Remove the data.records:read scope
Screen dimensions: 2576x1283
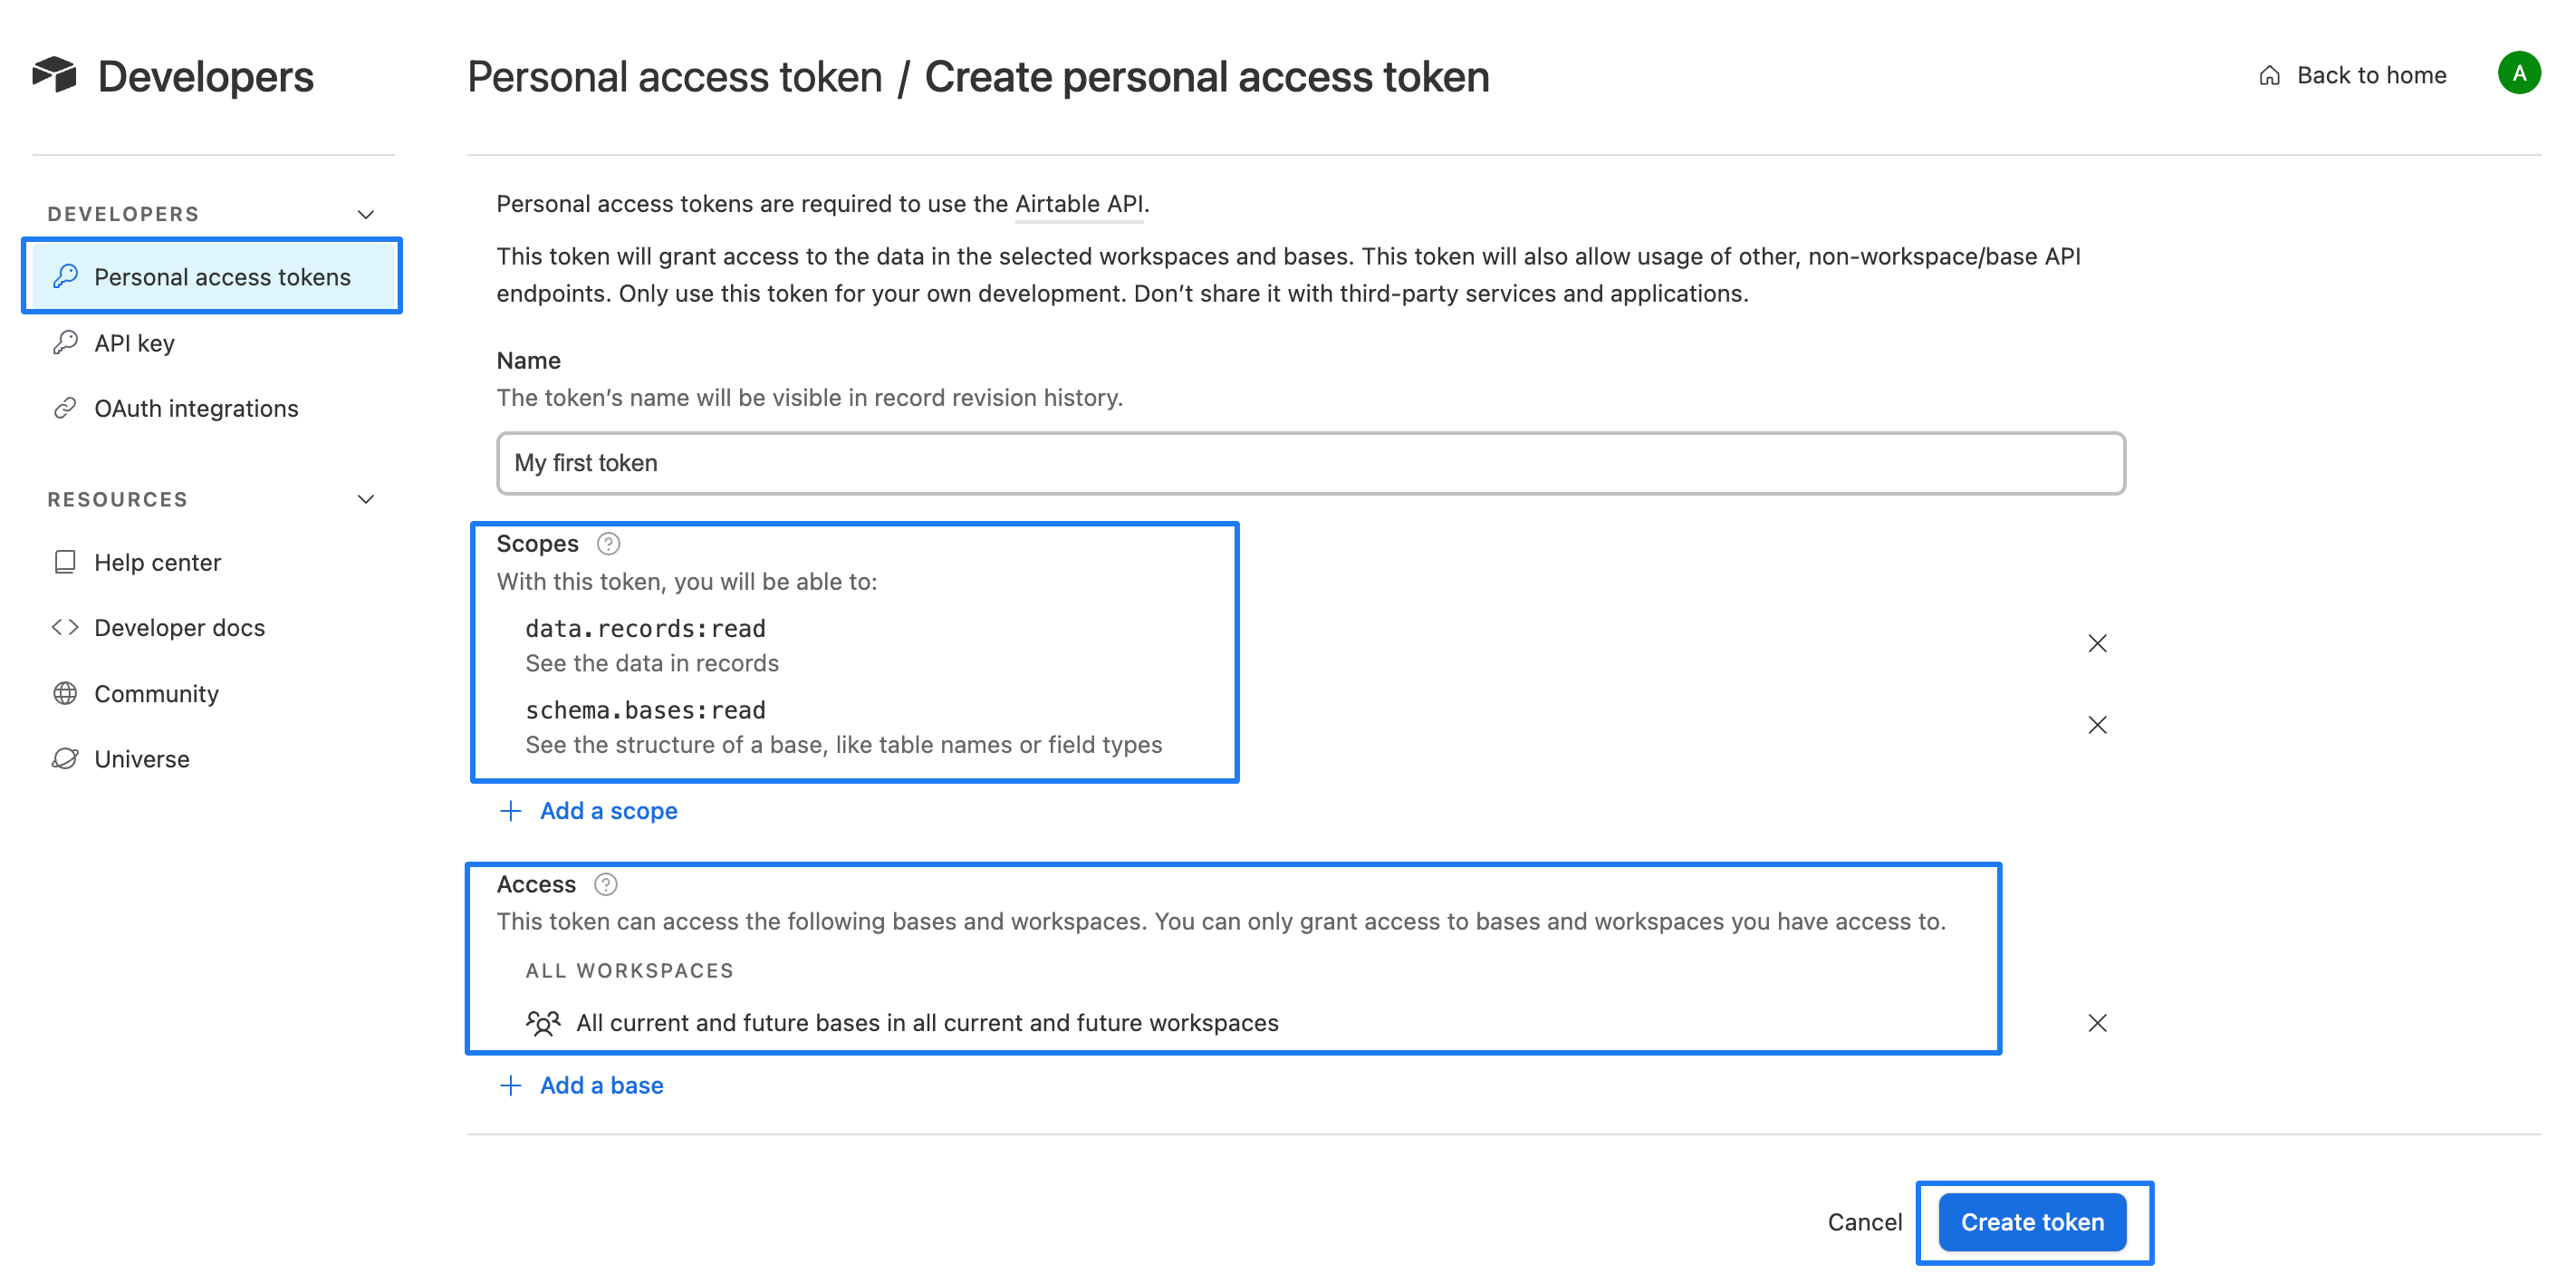[x=2097, y=643]
